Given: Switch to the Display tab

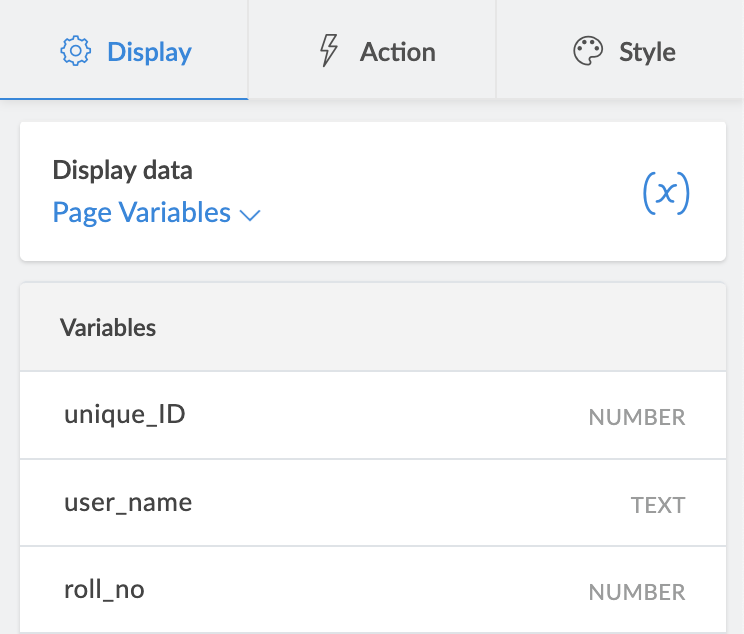Looking at the screenshot, I should [x=124, y=51].
